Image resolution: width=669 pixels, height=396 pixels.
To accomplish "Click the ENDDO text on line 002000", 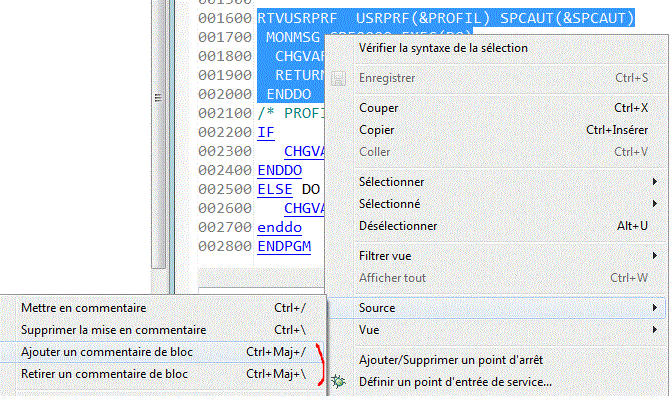I will 289,94.
